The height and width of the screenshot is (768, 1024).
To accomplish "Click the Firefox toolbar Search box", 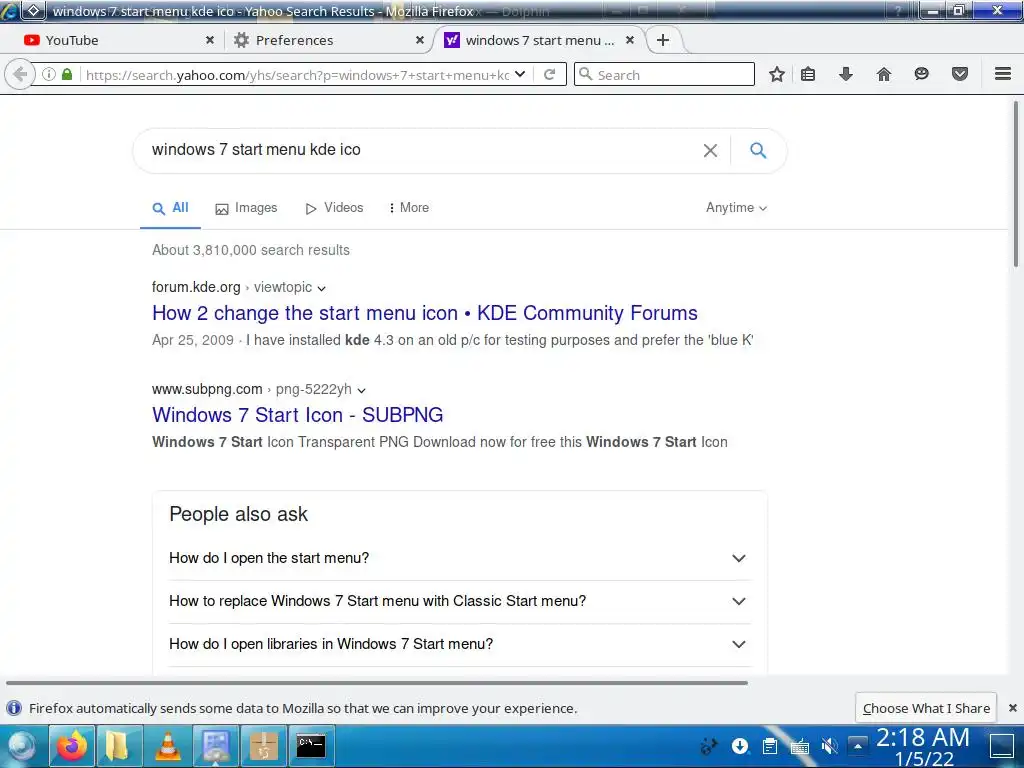I will tap(664, 74).
